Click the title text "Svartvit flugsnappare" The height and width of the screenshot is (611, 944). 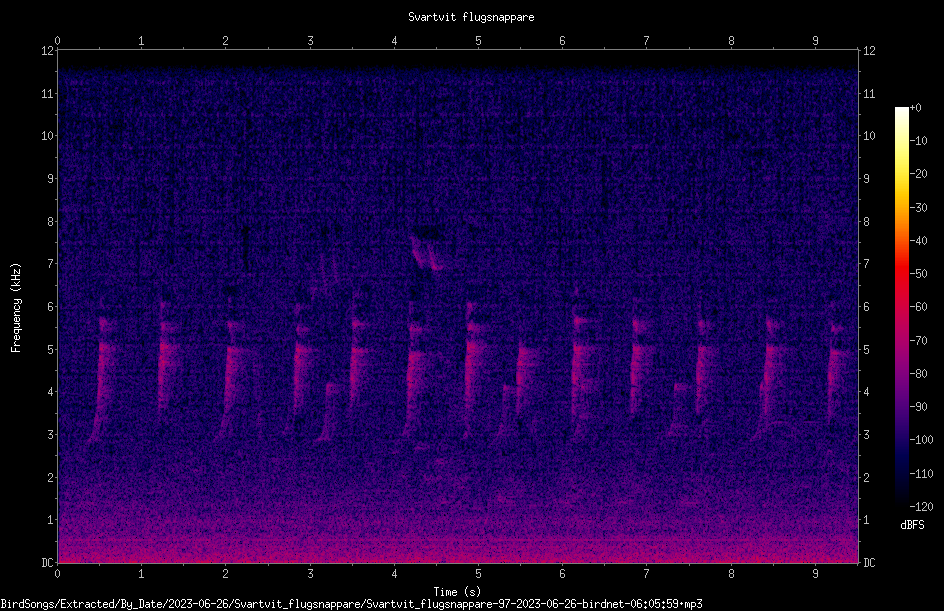[471, 17]
